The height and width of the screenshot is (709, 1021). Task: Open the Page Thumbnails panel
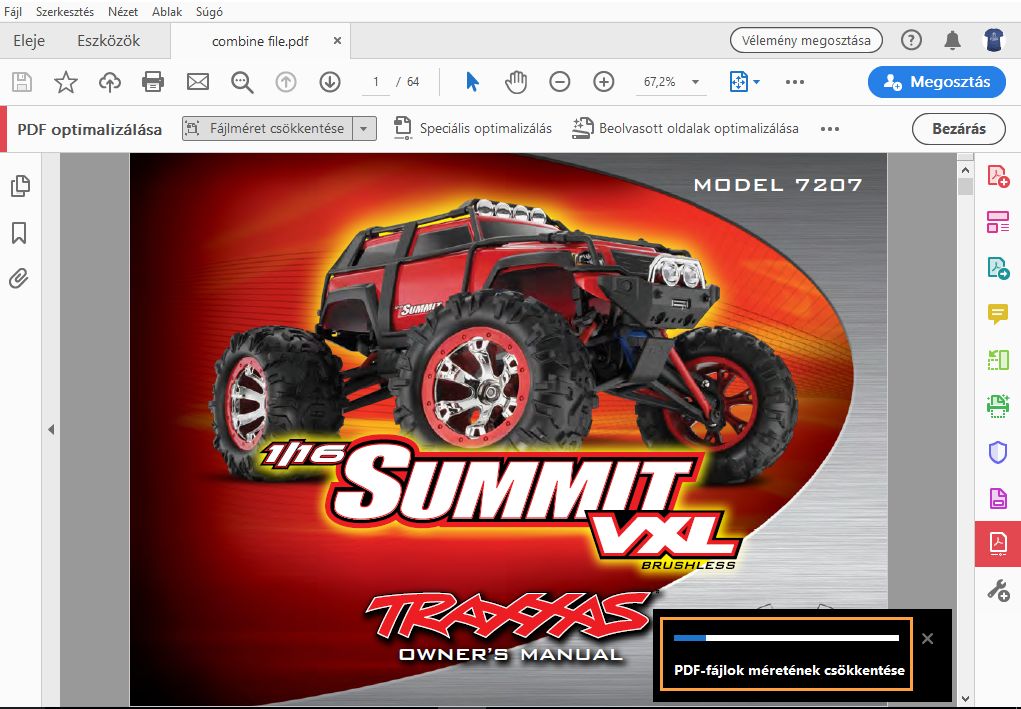click(20, 186)
